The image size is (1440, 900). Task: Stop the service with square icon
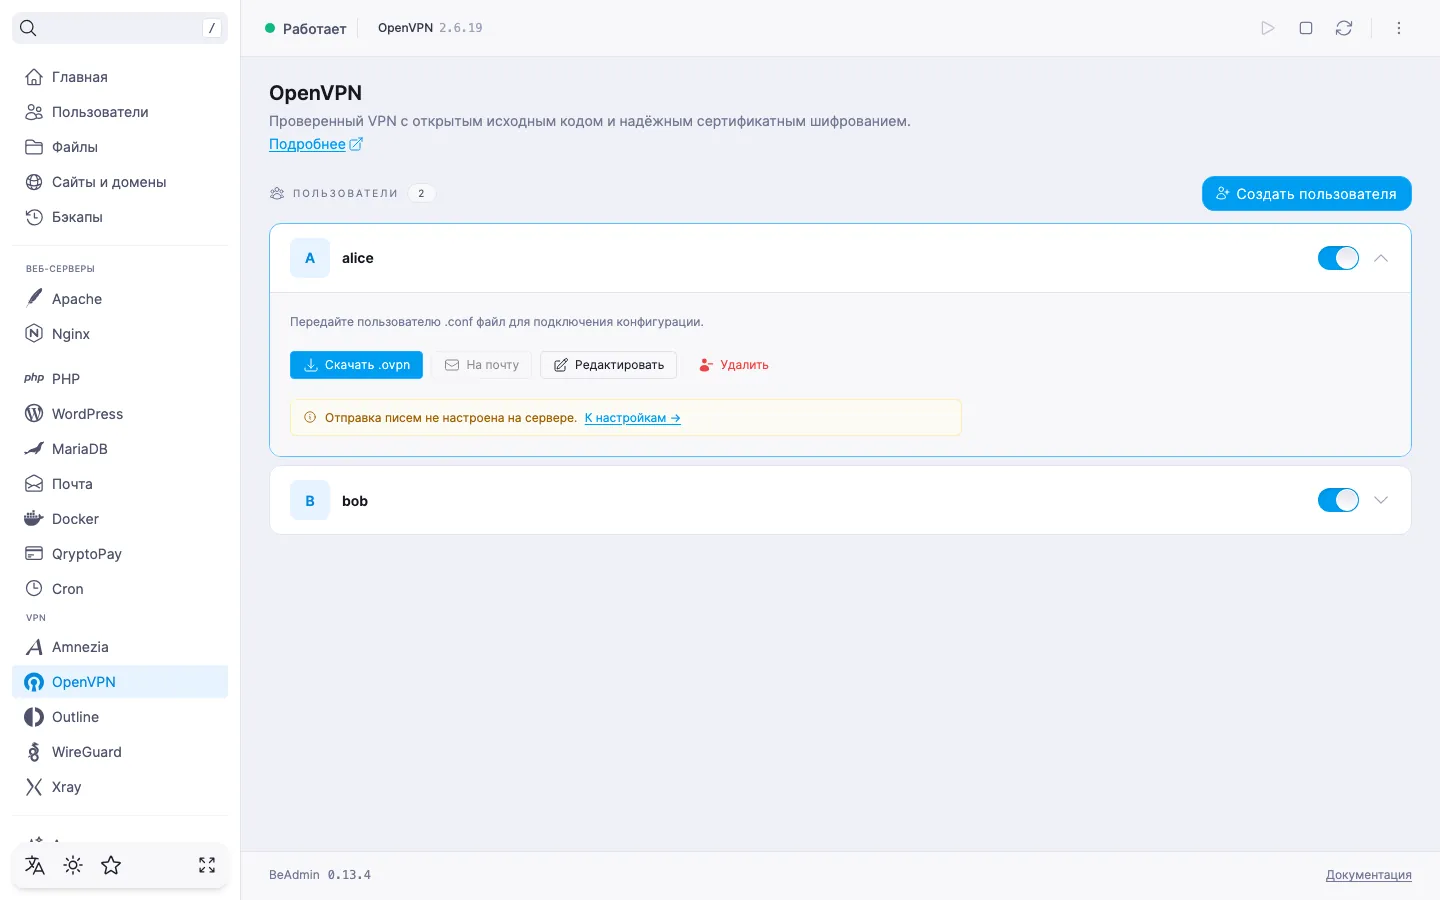(1306, 28)
